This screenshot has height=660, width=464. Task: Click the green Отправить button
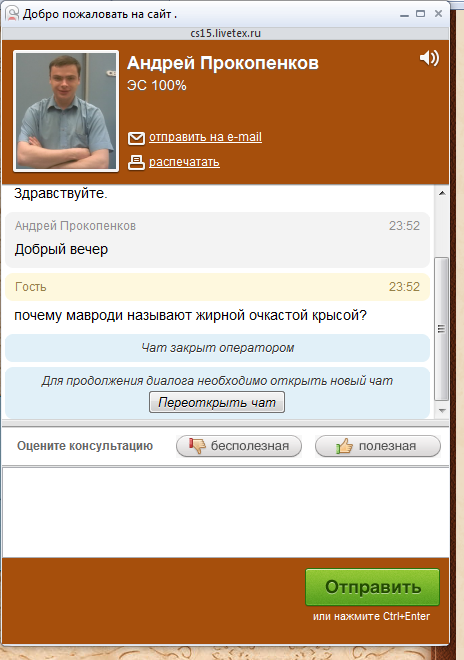tap(372, 587)
